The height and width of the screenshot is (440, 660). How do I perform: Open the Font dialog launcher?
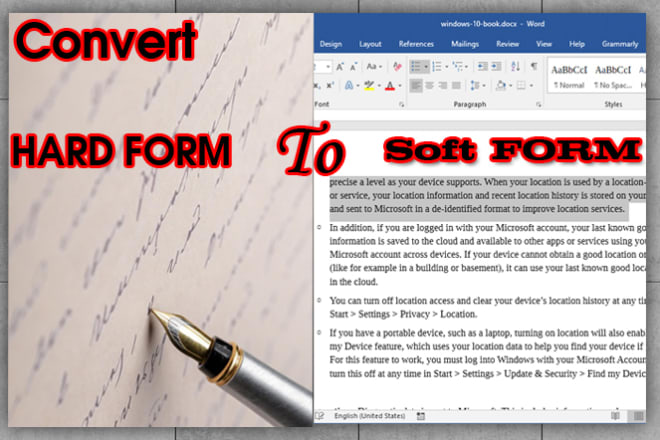[x=402, y=104]
